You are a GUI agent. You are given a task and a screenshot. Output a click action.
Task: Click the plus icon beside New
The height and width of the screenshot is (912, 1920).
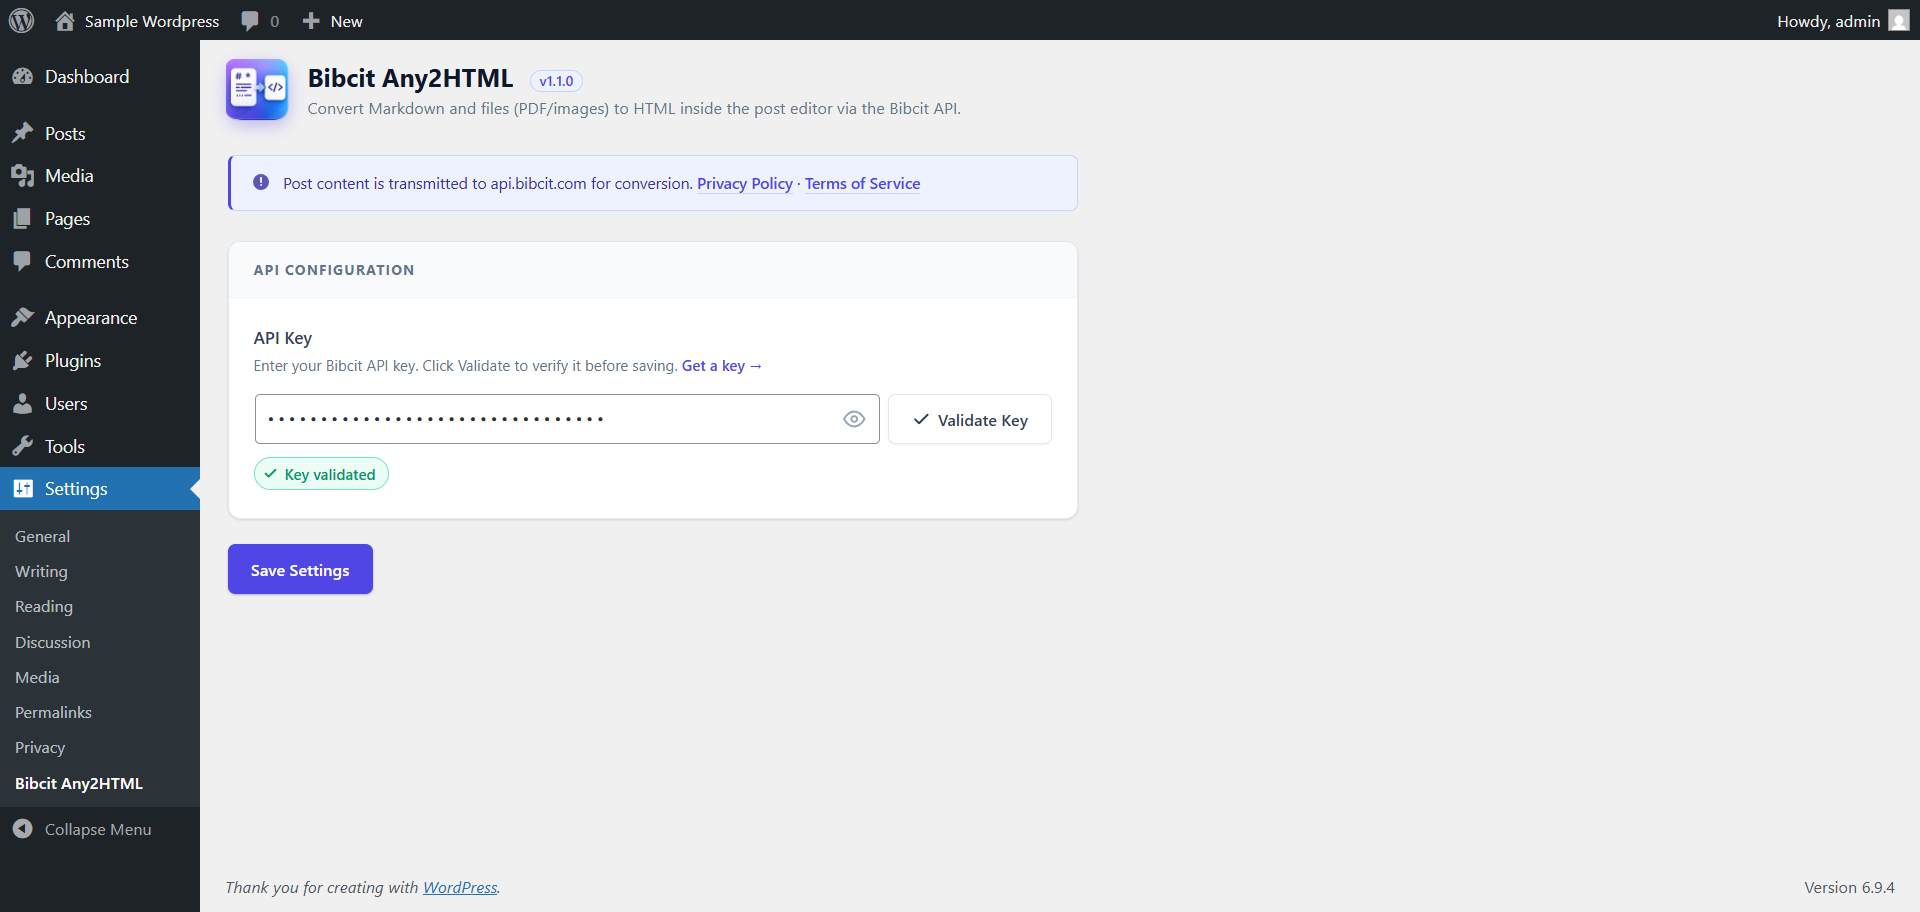pyautogui.click(x=311, y=21)
